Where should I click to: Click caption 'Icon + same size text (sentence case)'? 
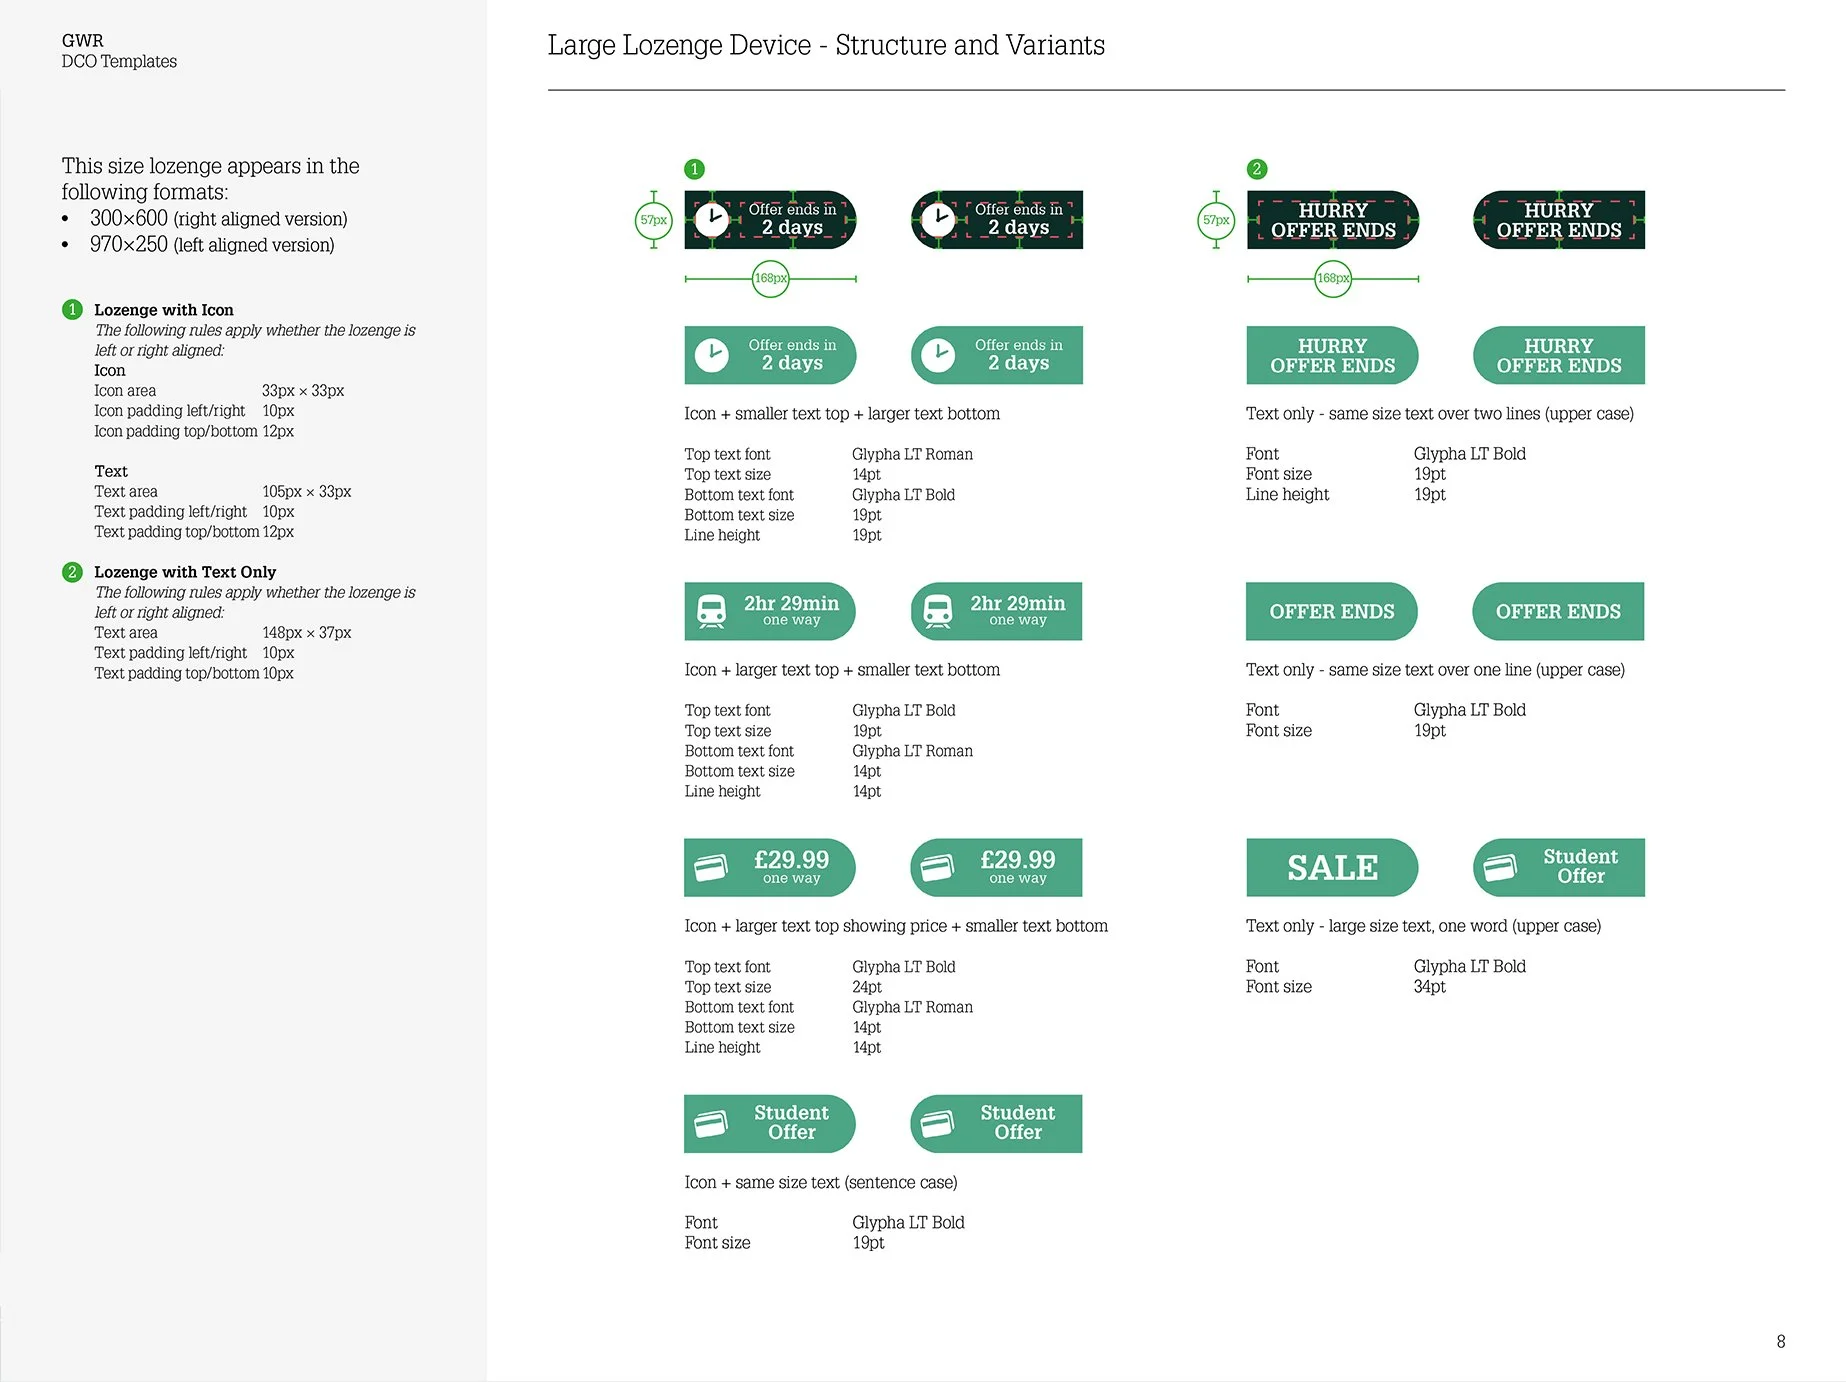tap(821, 1182)
